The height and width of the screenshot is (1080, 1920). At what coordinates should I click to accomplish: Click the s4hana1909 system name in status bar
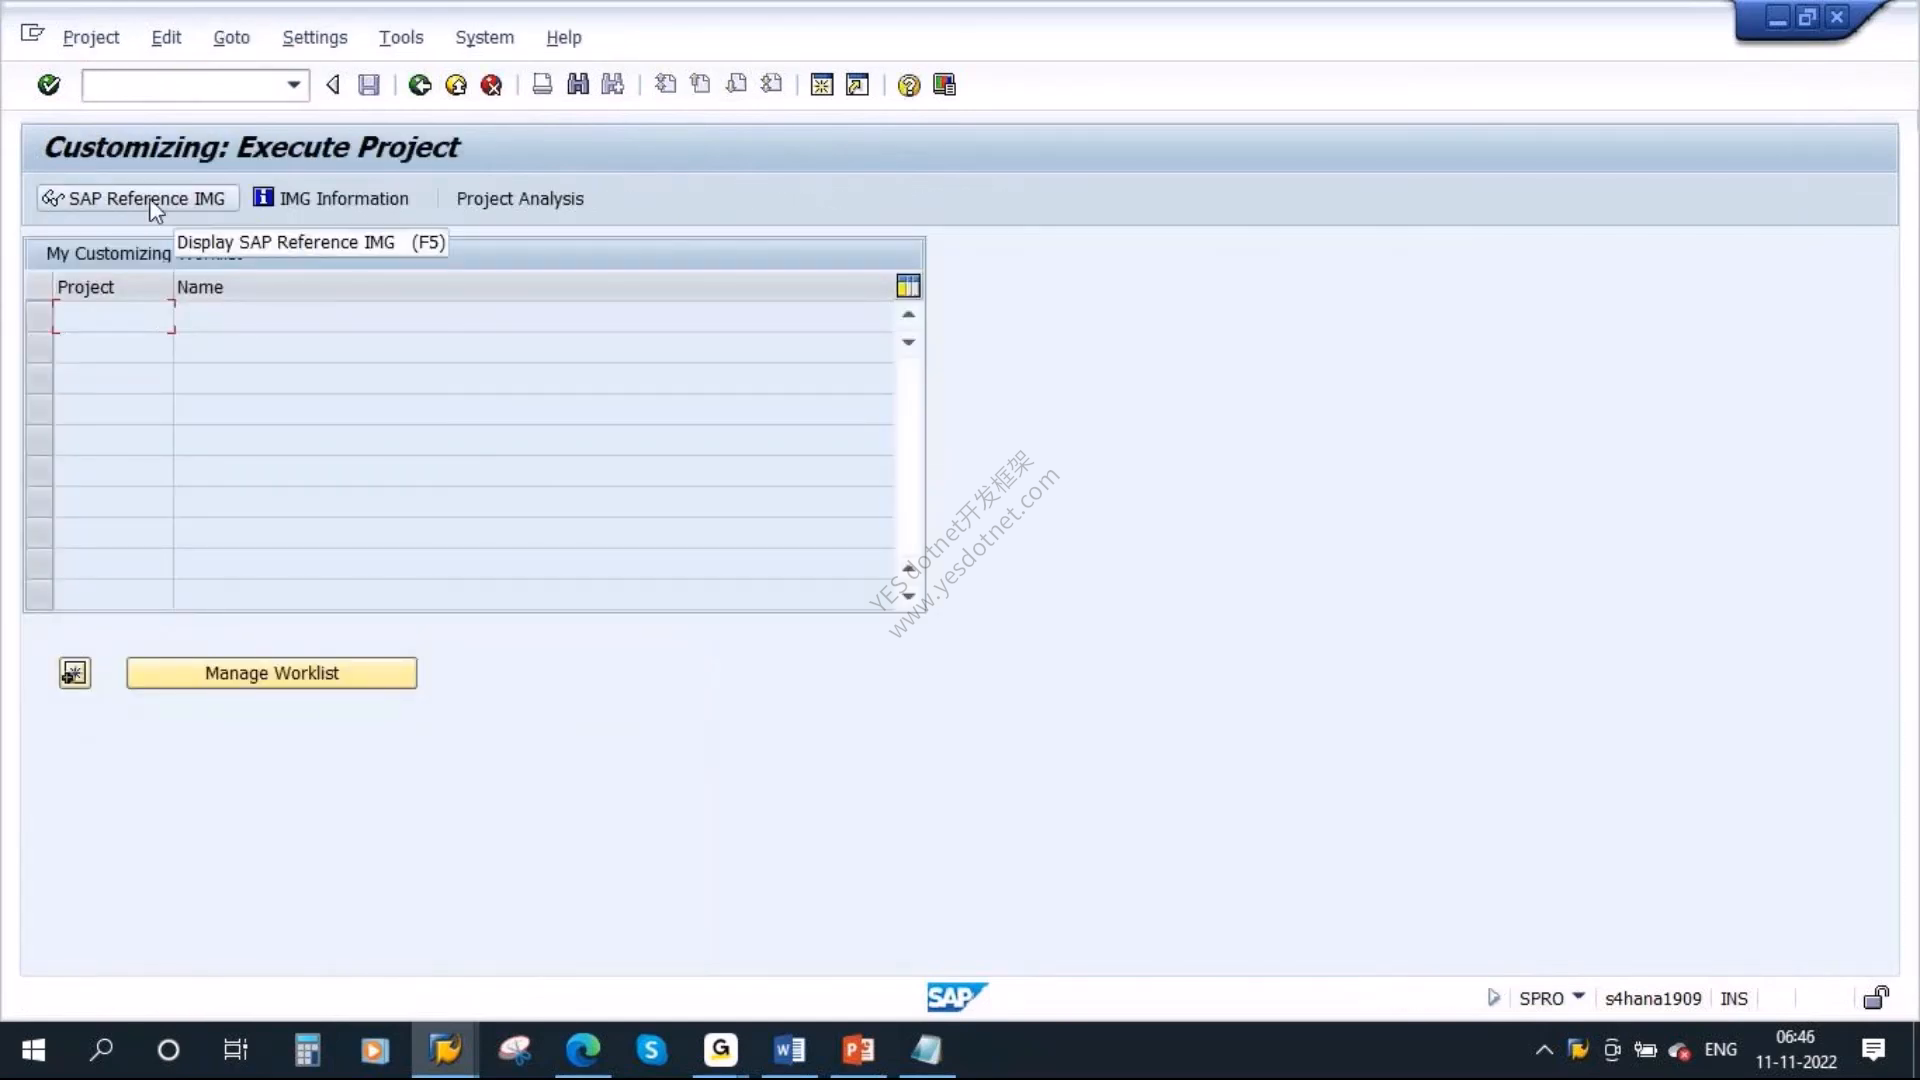(1653, 998)
